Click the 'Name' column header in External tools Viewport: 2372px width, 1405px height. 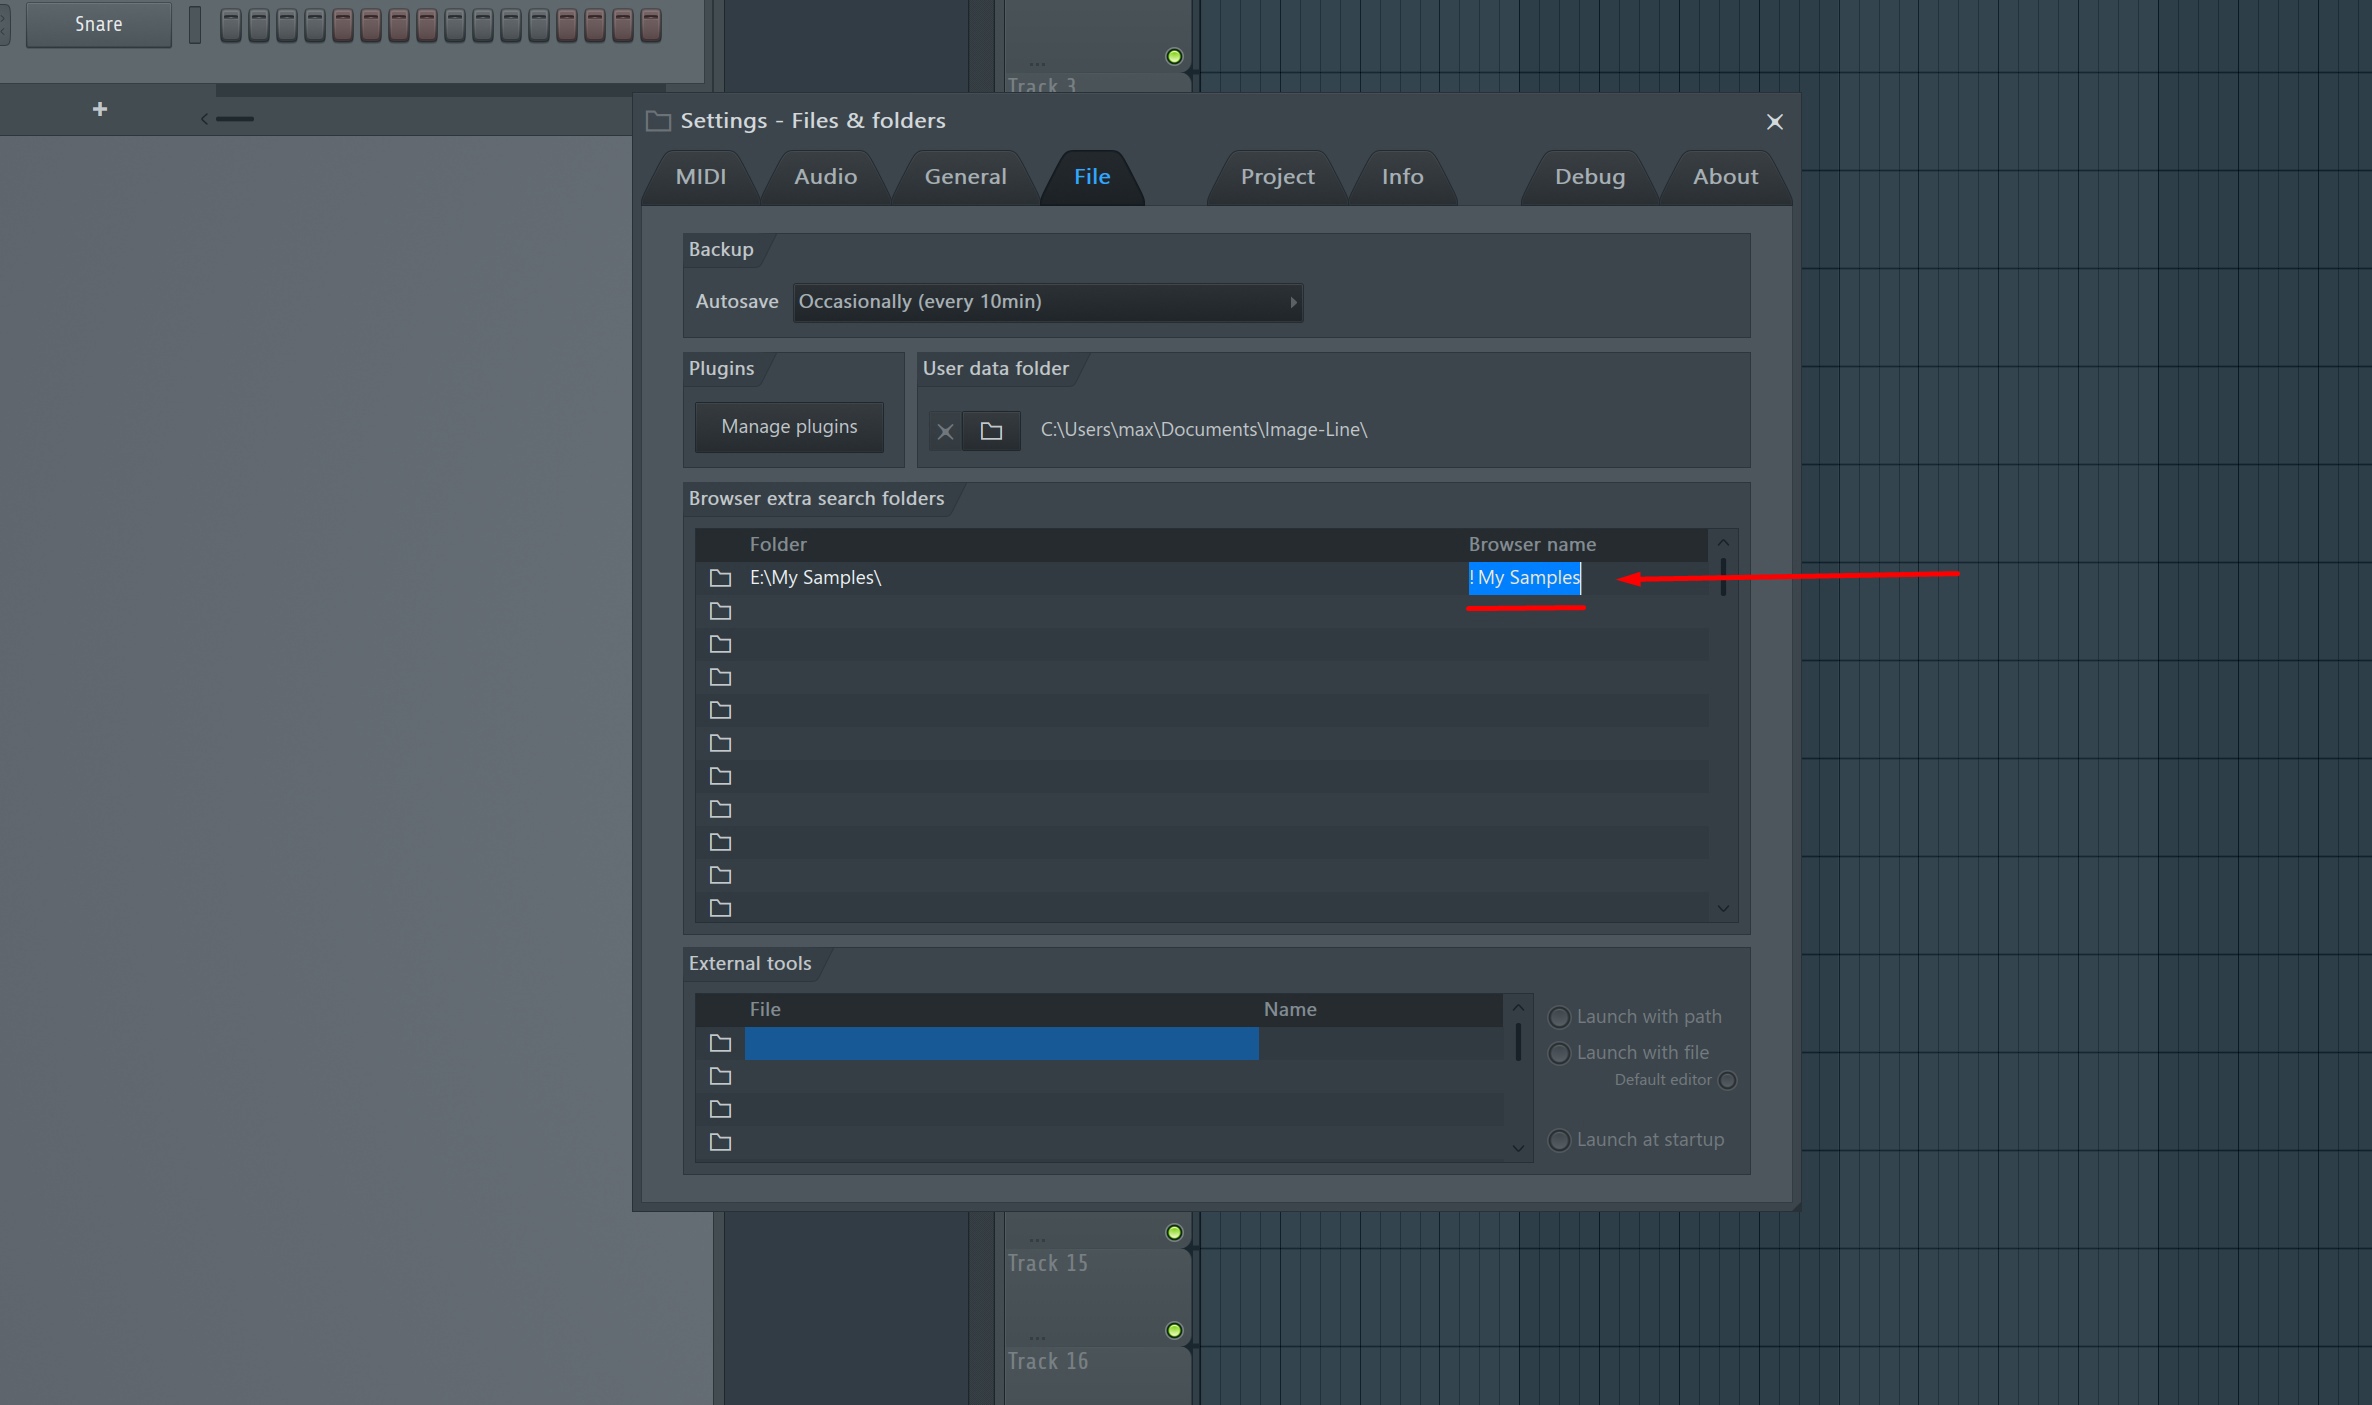click(x=1290, y=1010)
